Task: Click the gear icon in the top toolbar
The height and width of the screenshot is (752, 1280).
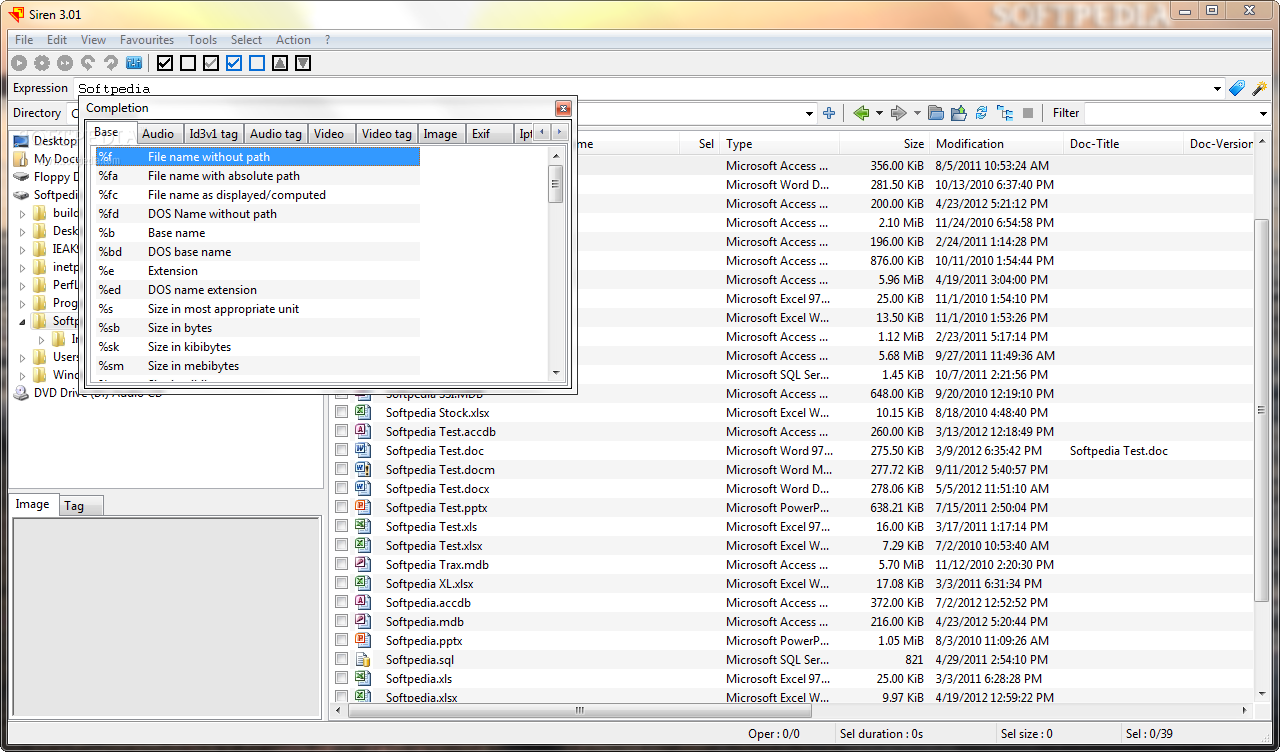Action: click(x=42, y=63)
